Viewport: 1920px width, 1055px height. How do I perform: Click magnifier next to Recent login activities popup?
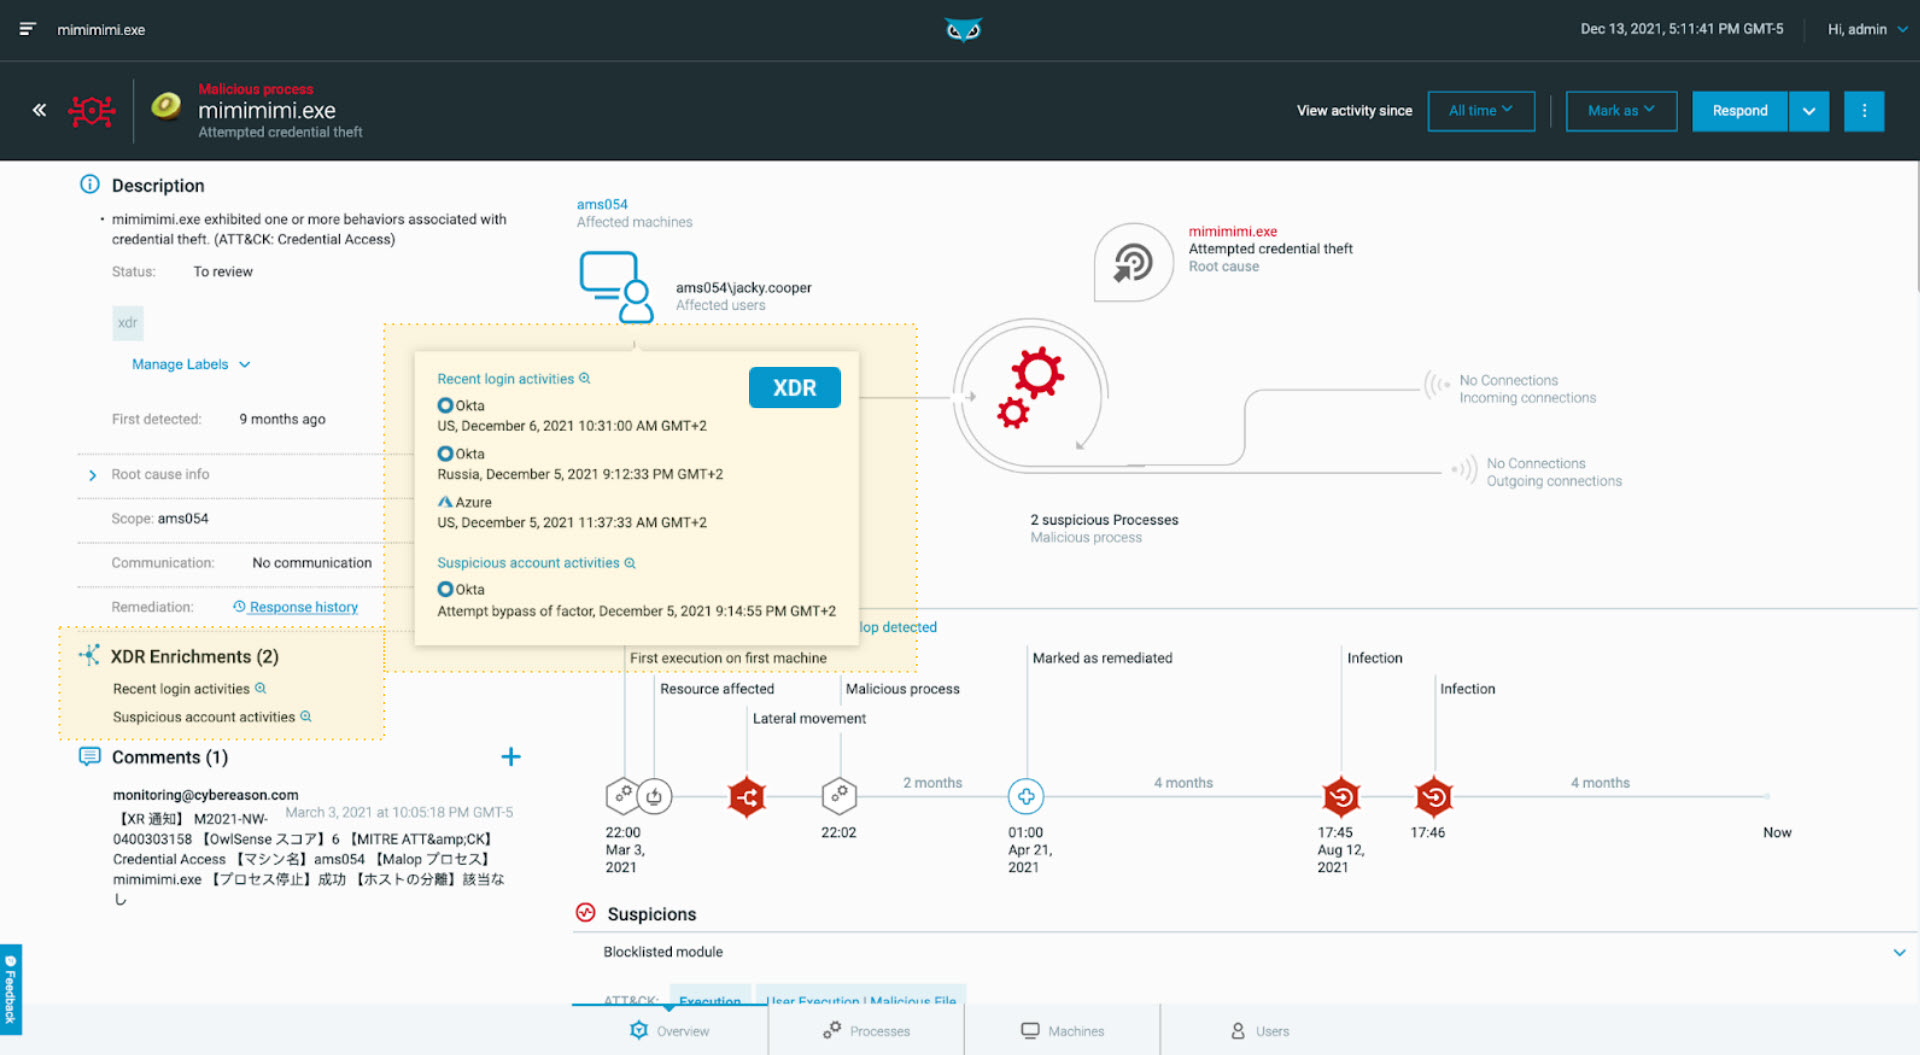point(585,379)
